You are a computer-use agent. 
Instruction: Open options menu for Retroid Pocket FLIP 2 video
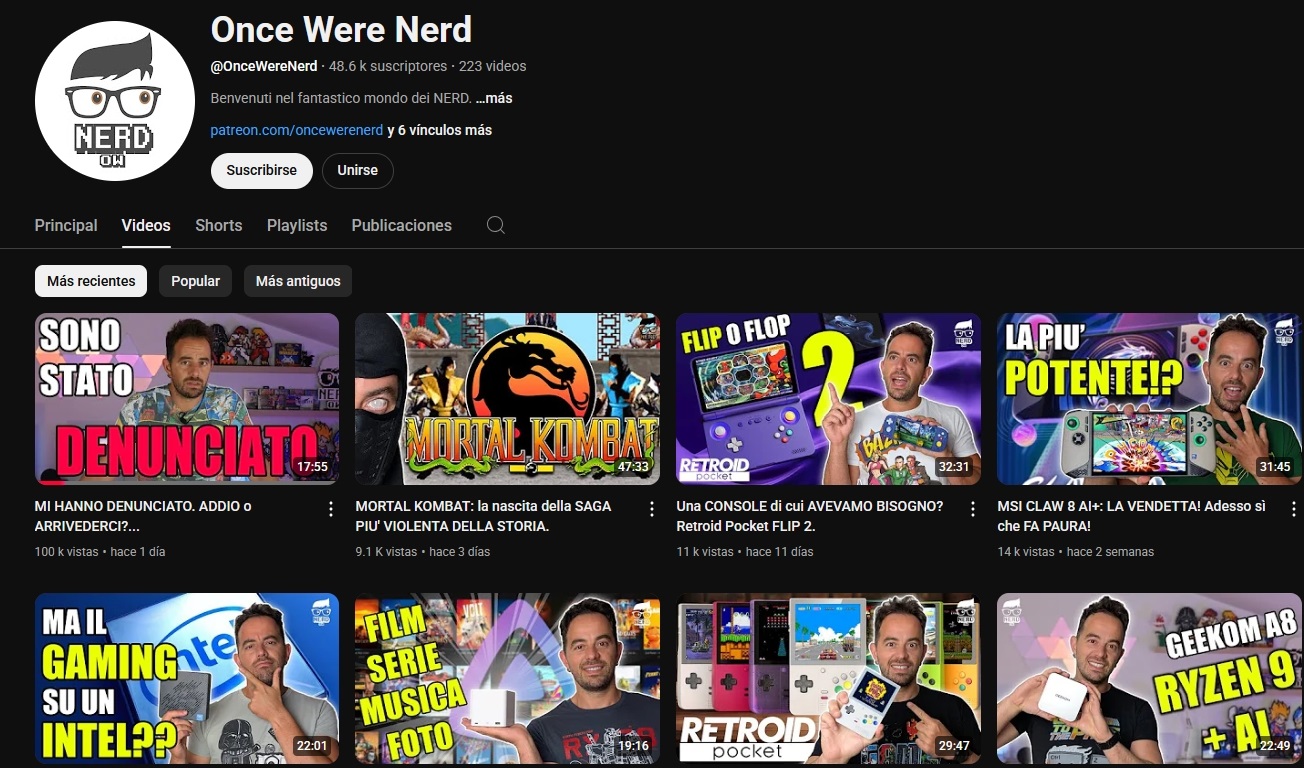973,509
